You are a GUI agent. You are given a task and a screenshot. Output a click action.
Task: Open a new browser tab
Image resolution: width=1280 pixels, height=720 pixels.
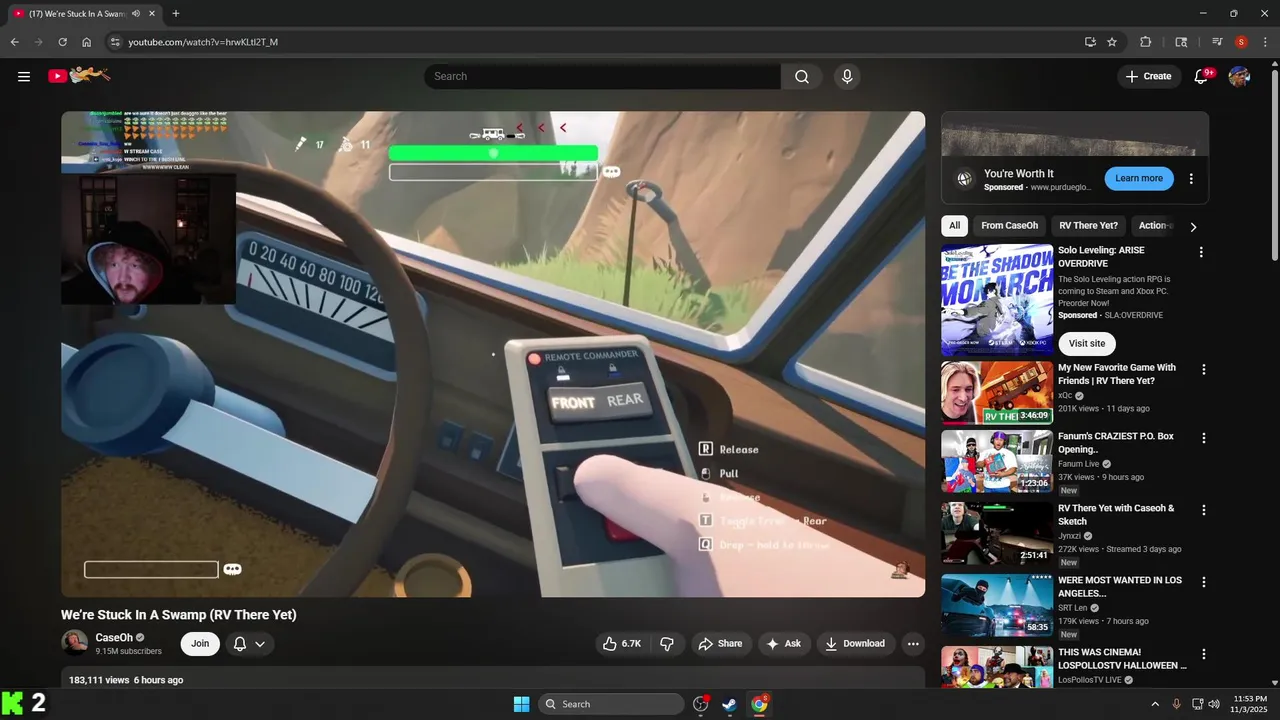(176, 14)
